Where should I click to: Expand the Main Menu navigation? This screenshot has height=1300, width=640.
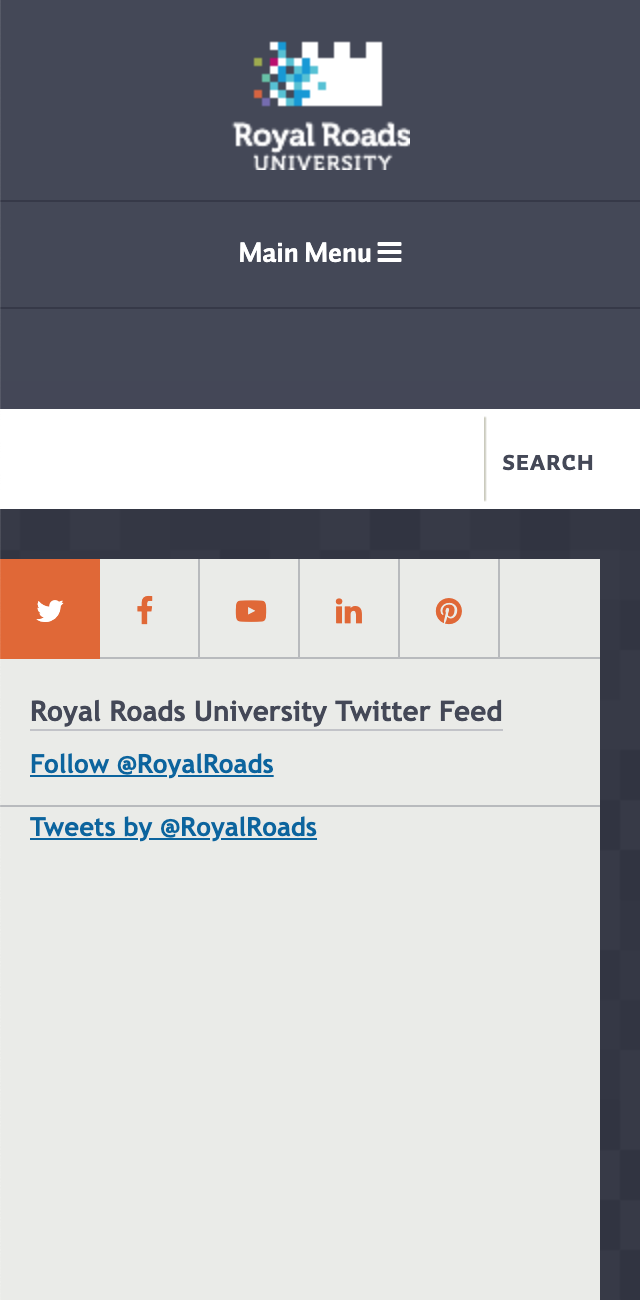coord(320,253)
